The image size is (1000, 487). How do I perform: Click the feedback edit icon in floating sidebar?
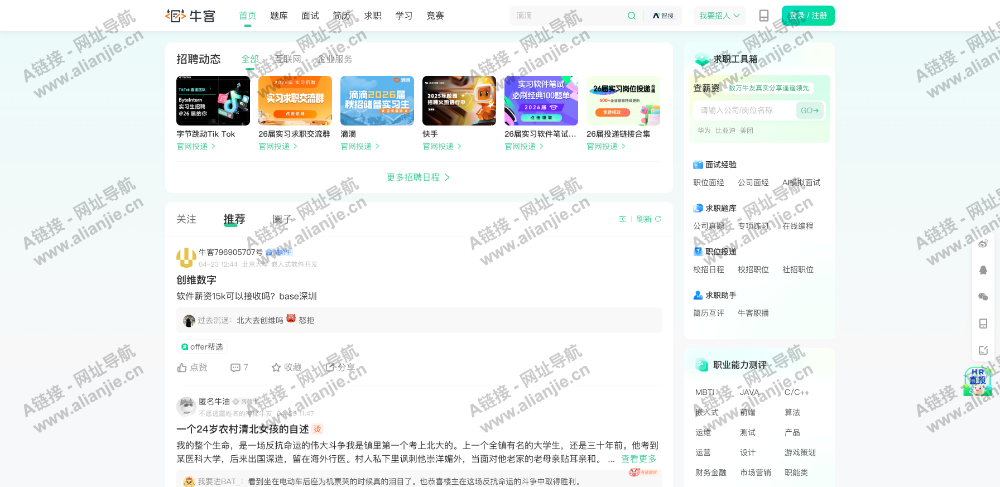click(x=983, y=350)
